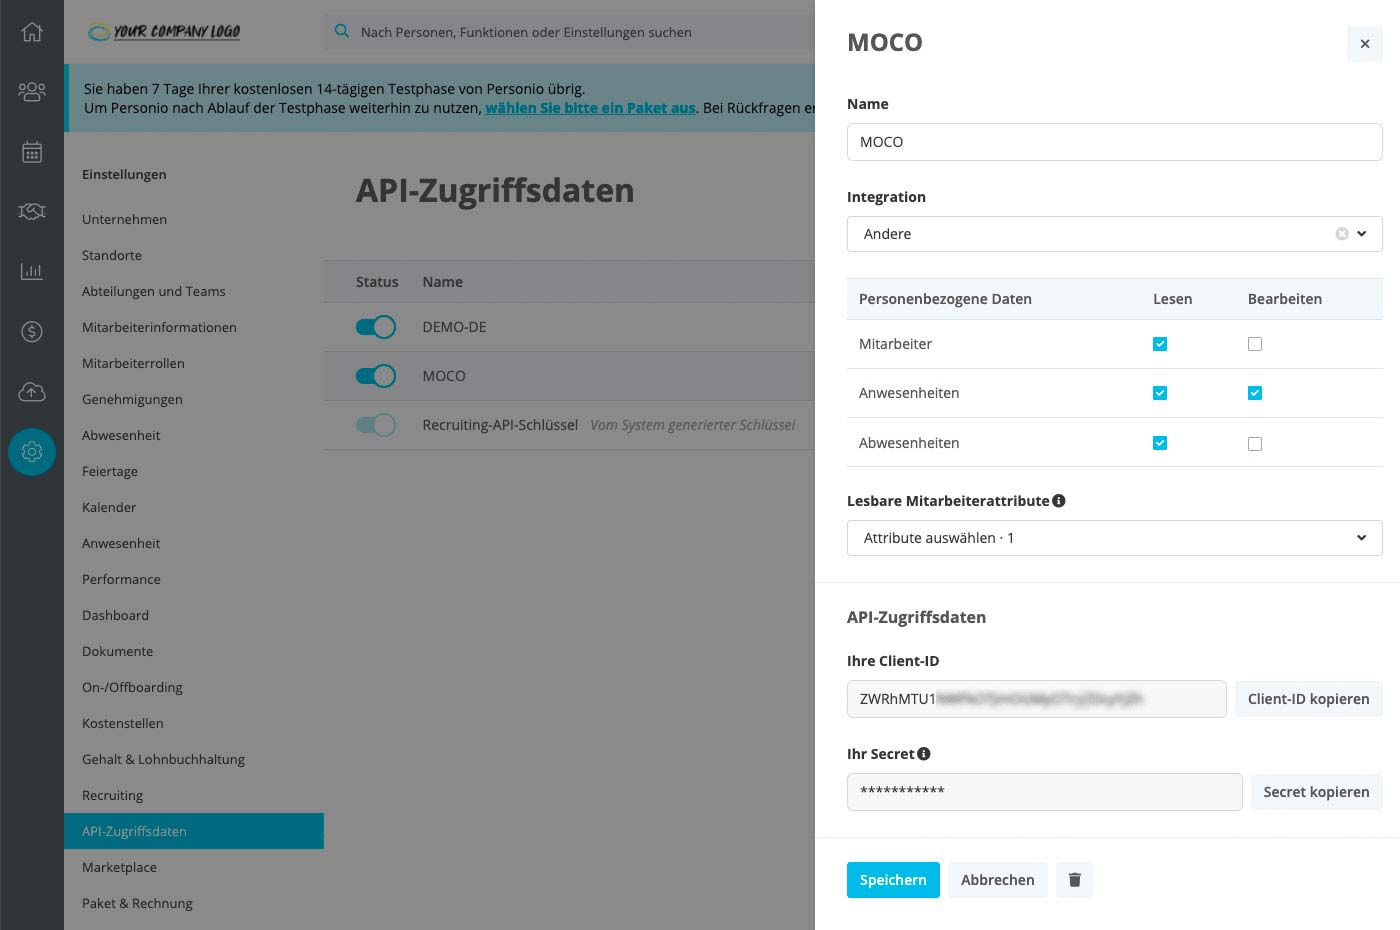Click the Client-ID field
1400x930 pixels.
(x=1036, y=699)
